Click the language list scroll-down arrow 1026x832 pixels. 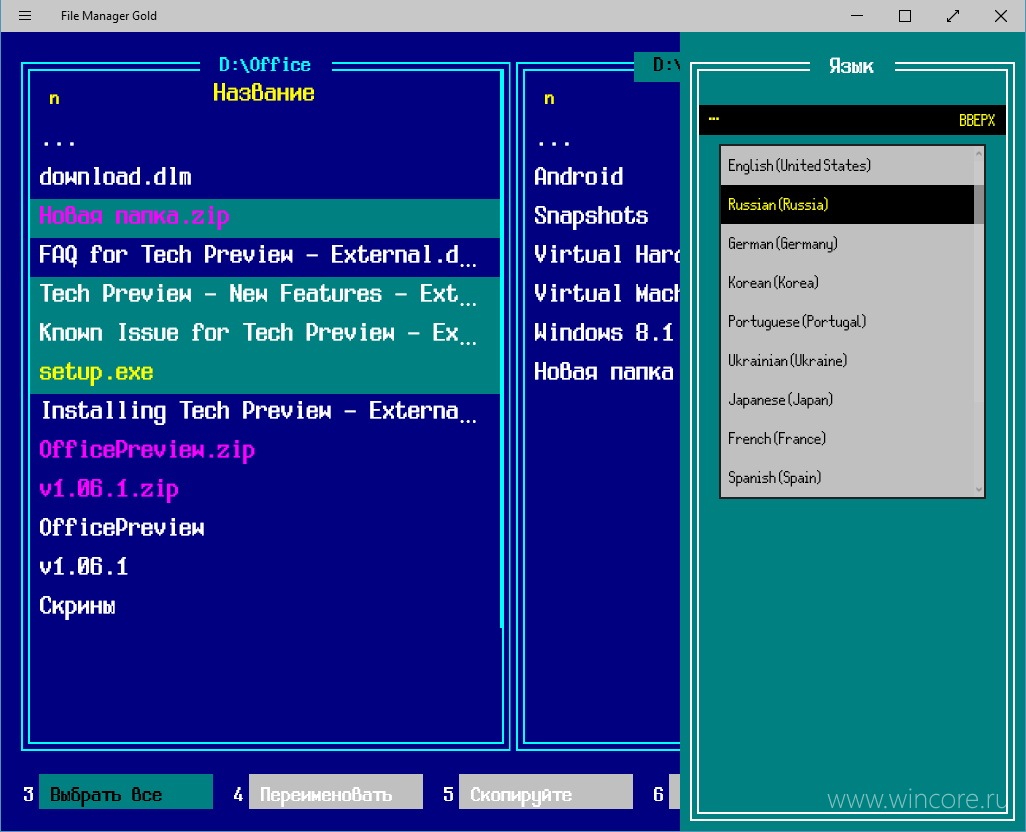click(x=979, y=489)
